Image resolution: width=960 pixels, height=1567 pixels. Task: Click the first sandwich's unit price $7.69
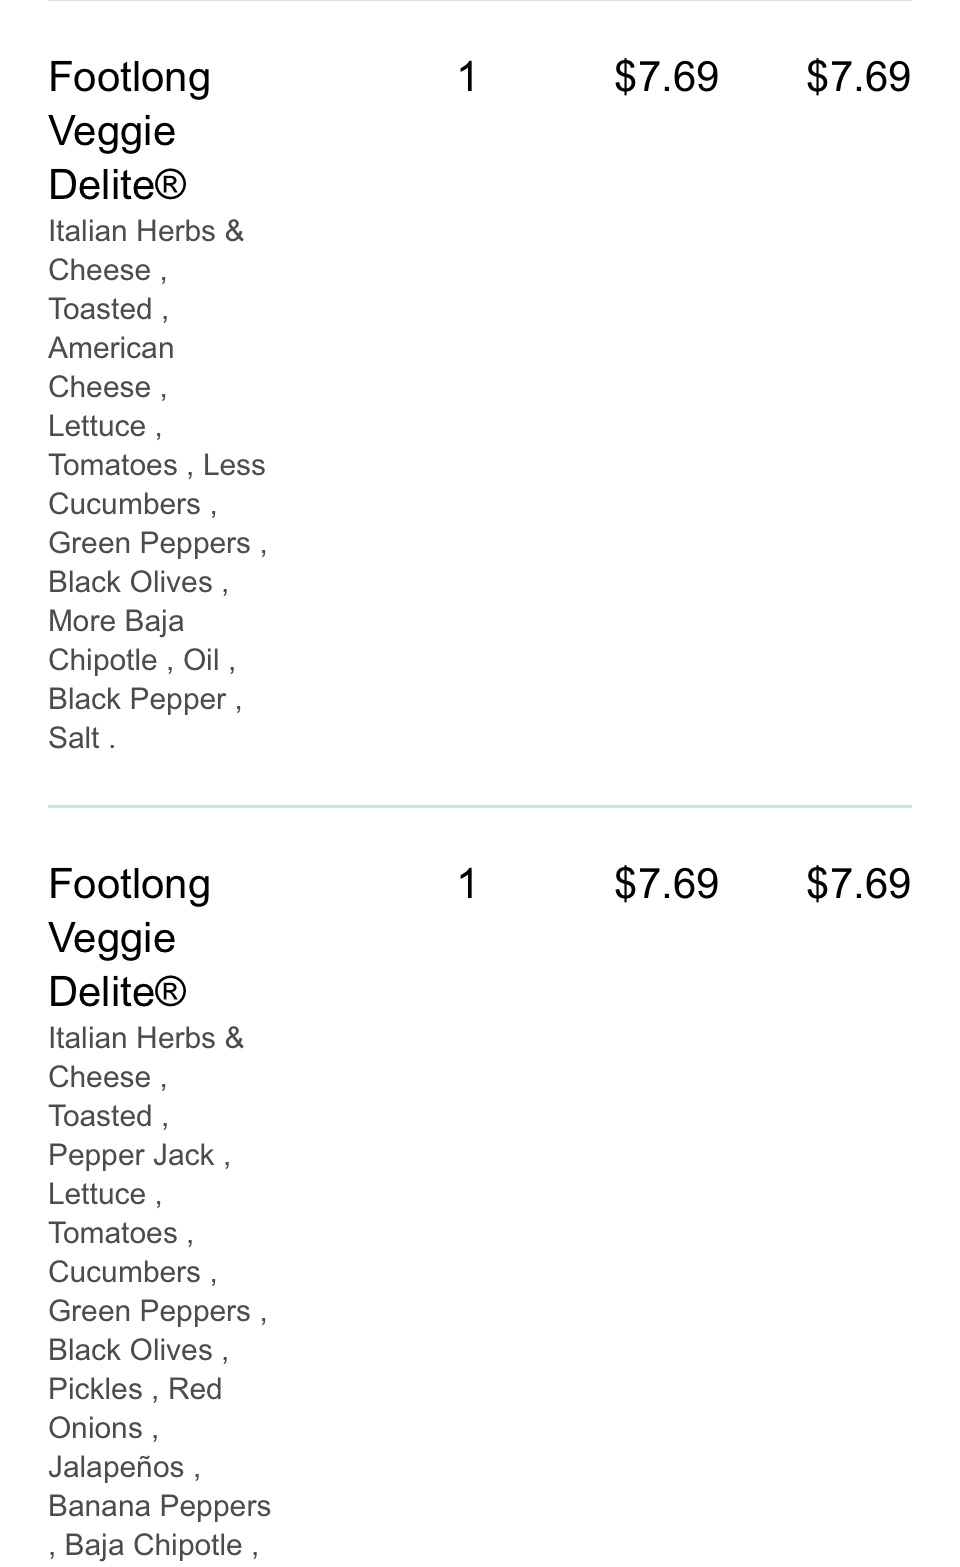(666, 77)
